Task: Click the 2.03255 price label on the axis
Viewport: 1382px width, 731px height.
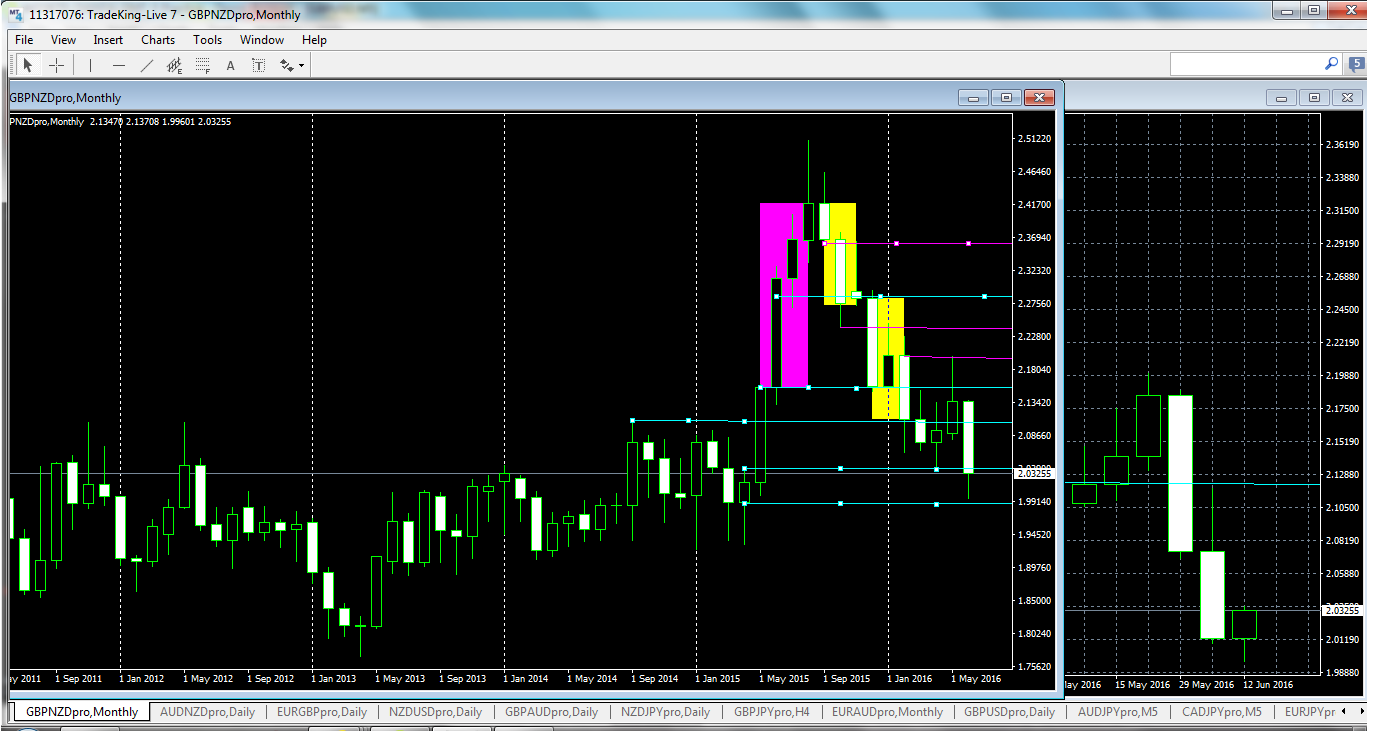Action: pyautogui.click(x=1033, y=473)
